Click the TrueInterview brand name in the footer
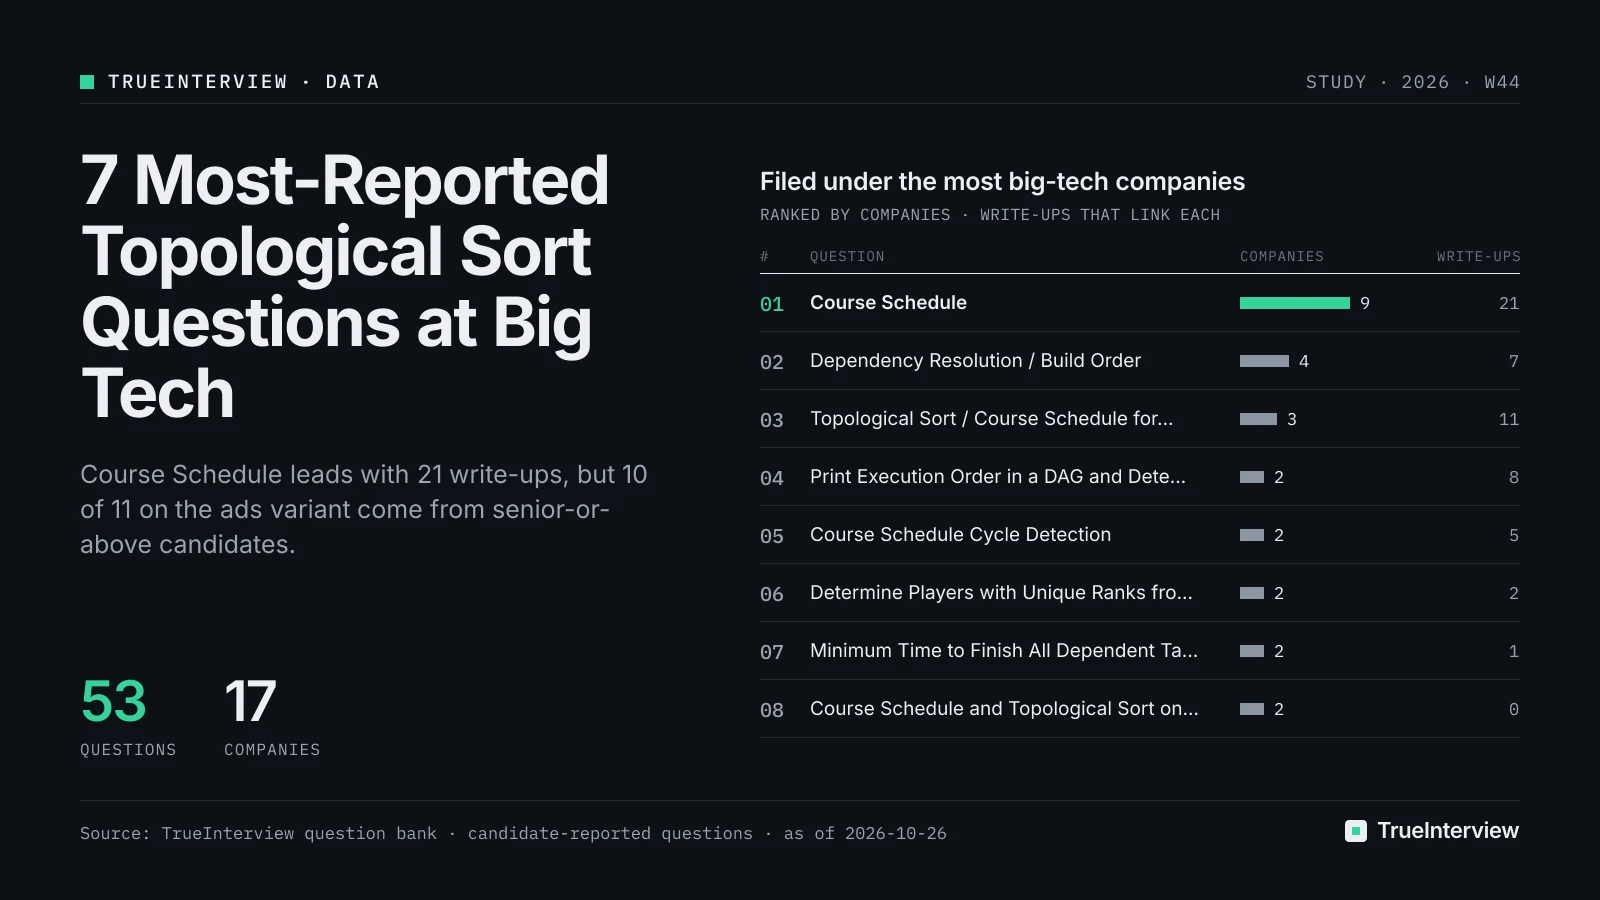 (1448, 831)
